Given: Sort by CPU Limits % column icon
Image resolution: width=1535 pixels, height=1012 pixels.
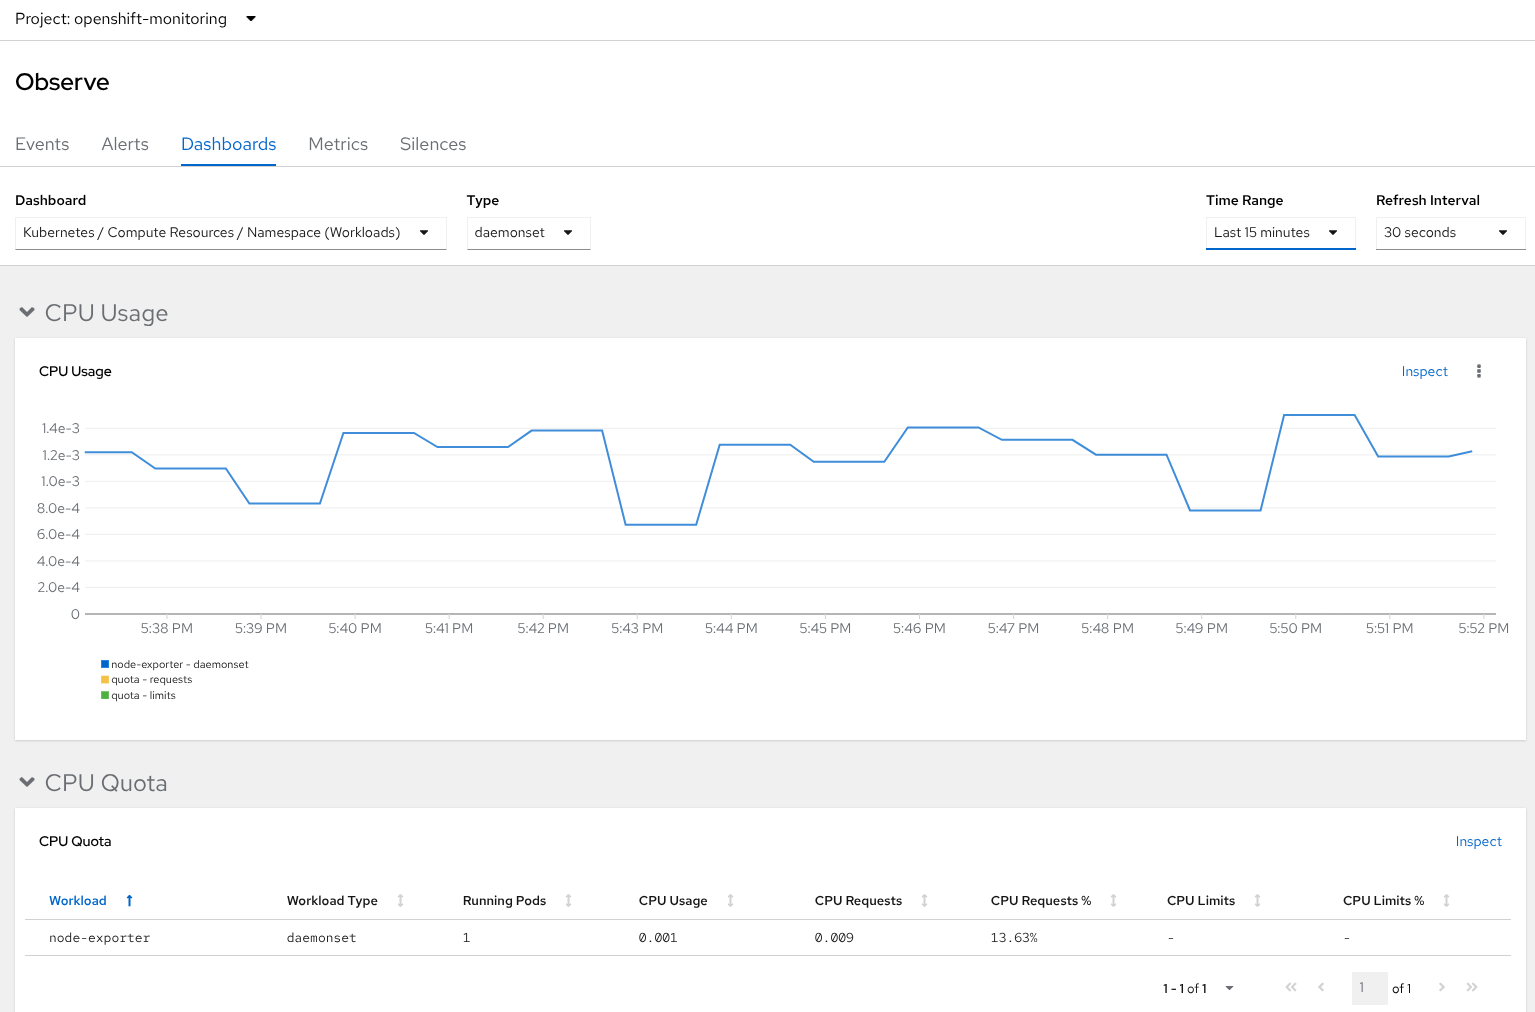Looking at the screenshot, I should tap(1446, 901).
